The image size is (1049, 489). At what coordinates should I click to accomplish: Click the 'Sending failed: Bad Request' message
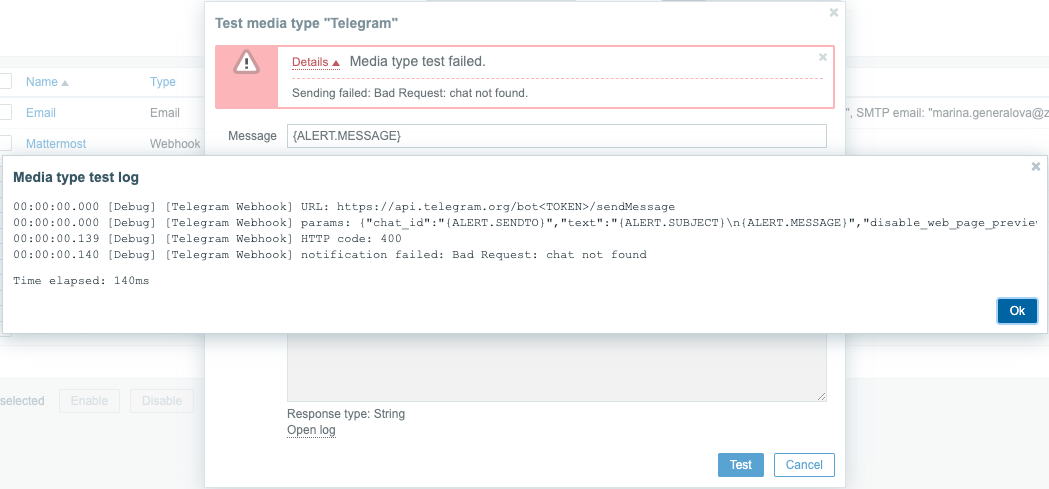pos(410,93)
